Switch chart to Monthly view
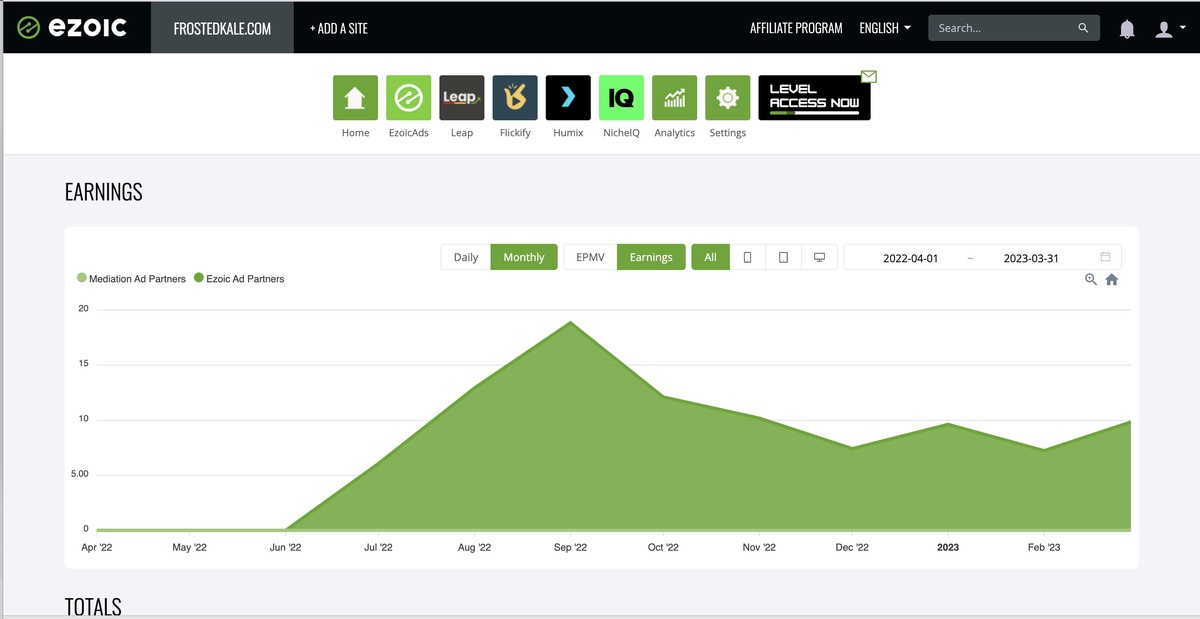 (524, 257)
